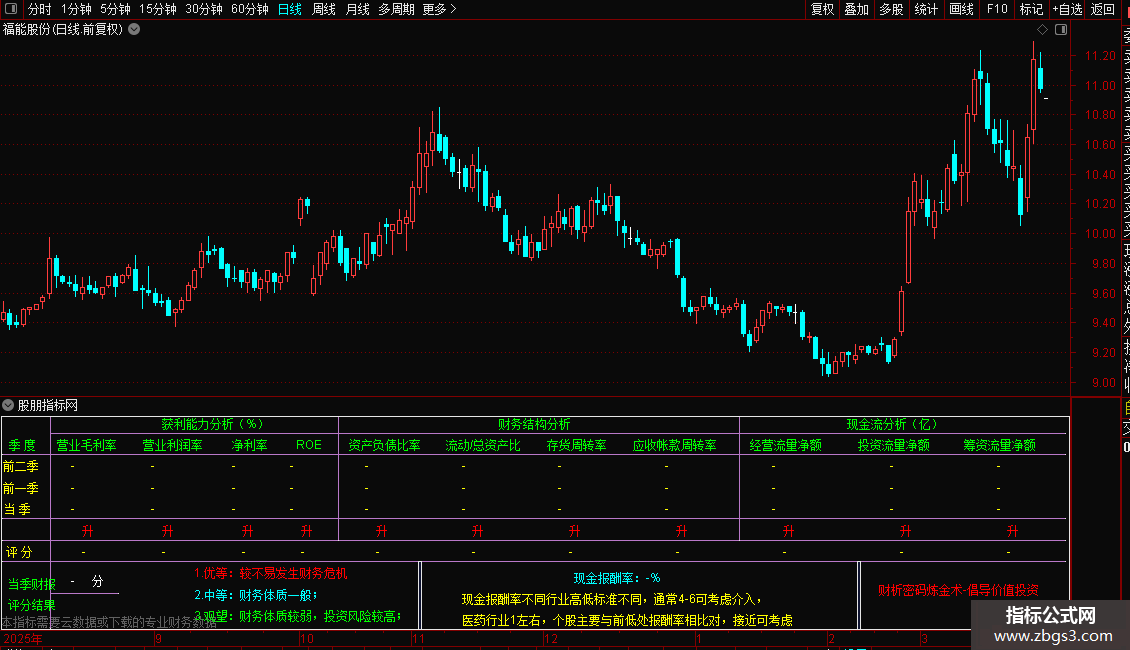This screenshot has height=650, width=1130.
Task: Select the 5分钟 period
Action: (115, 9)
